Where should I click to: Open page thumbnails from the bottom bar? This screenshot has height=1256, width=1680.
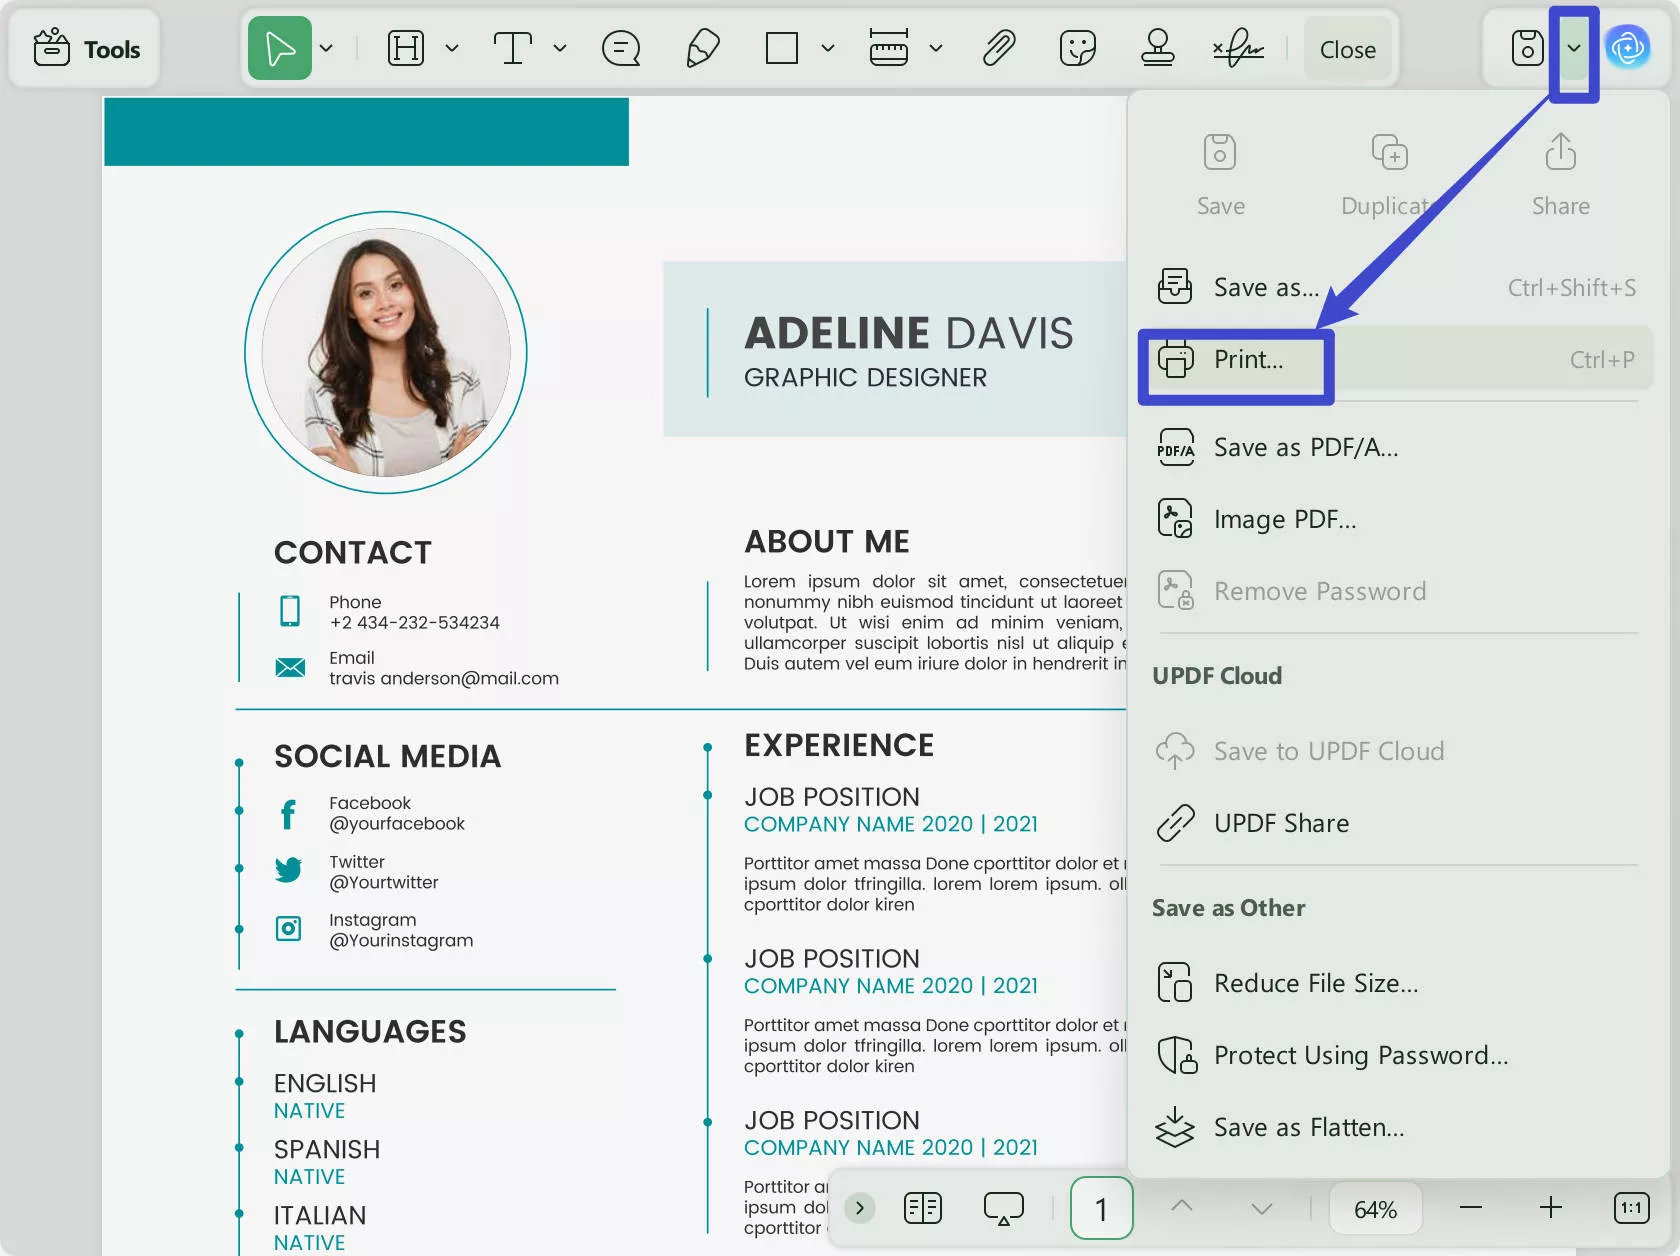pos(922,1208)
